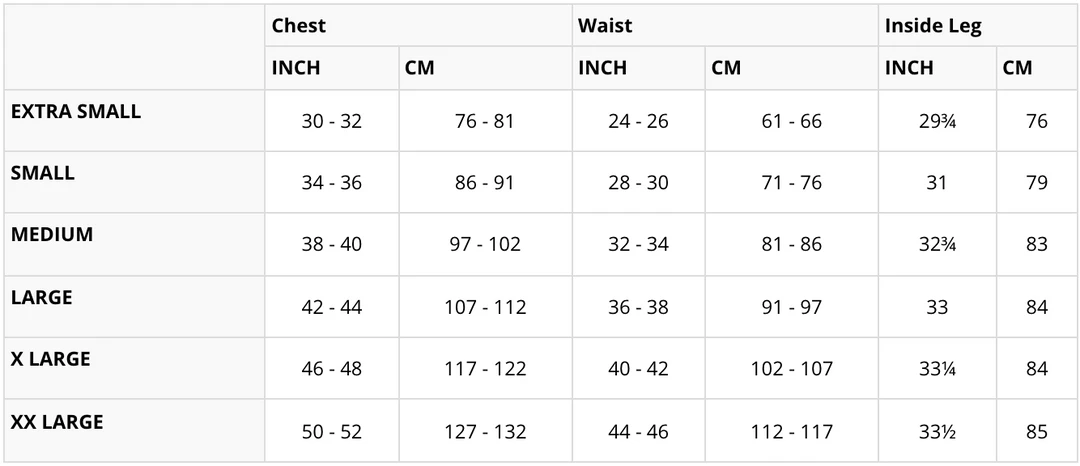Select the LARGE row label

(42, 297)
